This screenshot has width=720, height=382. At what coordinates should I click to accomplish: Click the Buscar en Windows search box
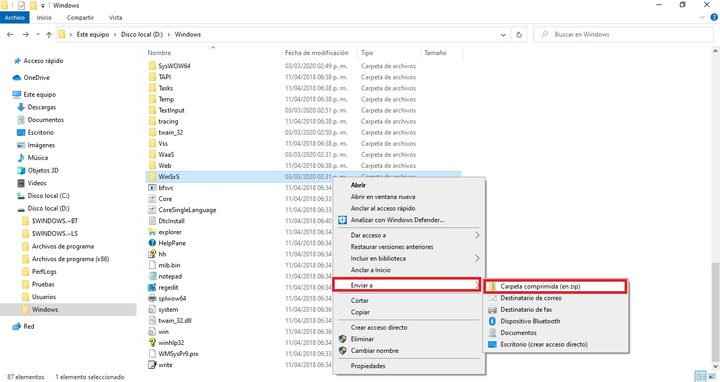[623, 34]
